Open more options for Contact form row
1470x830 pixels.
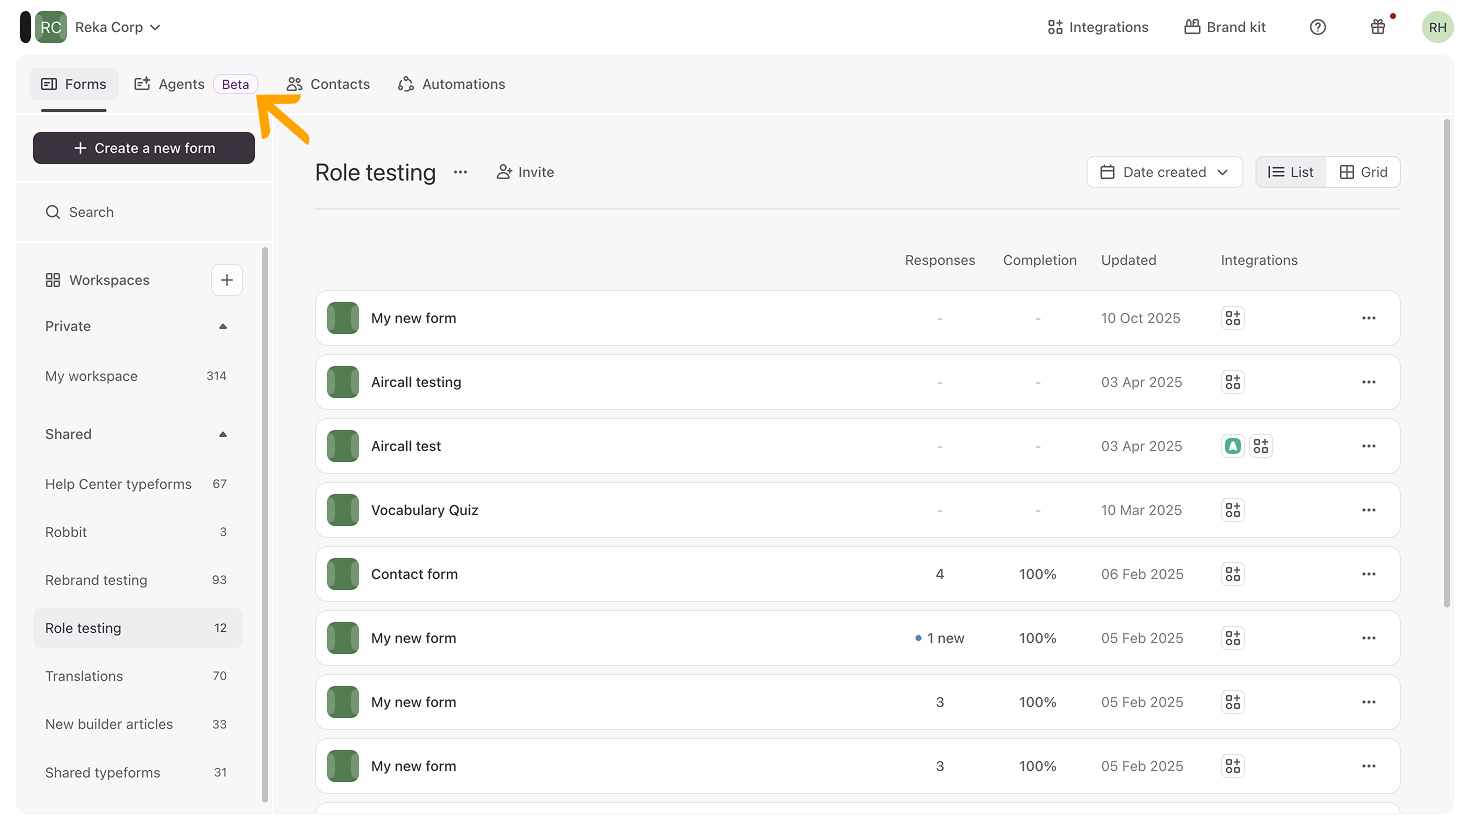1369,574
